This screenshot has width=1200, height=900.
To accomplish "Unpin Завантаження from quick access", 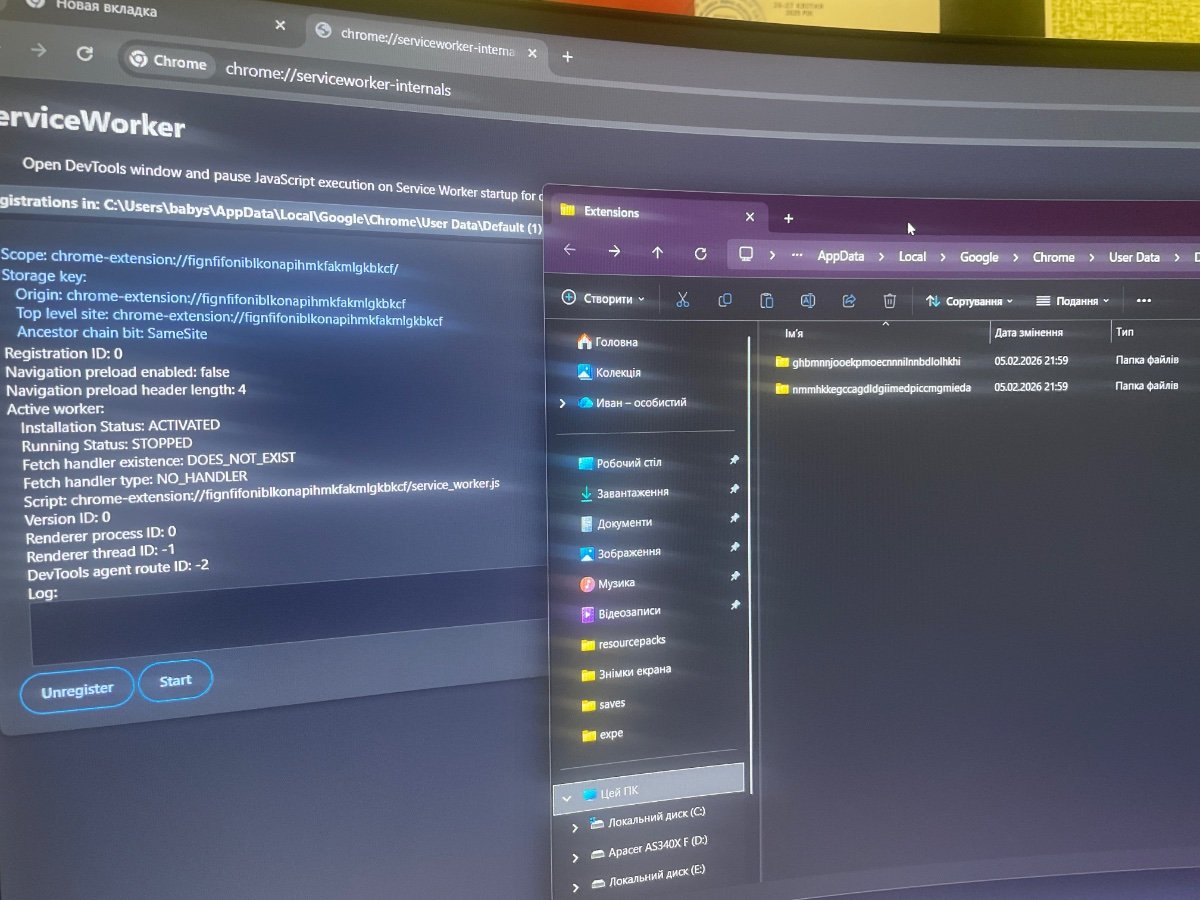I will pyautogui.click(x=734, y=489).
